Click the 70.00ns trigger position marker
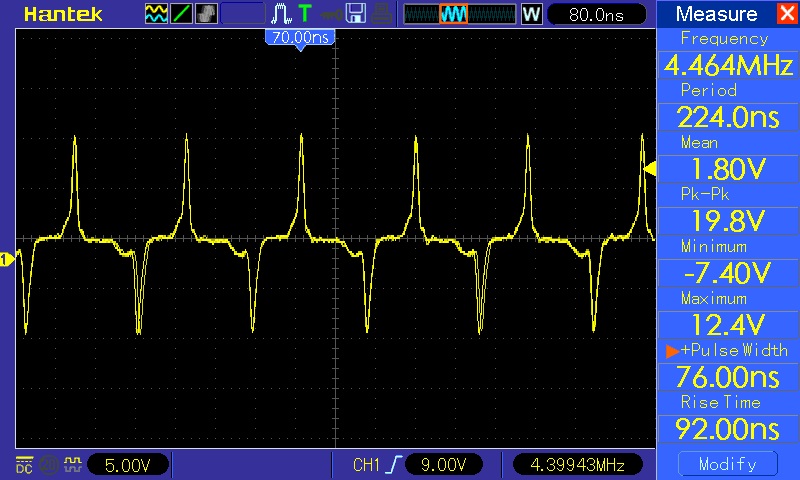Screen dimensions: 800x480 (300, 38)
